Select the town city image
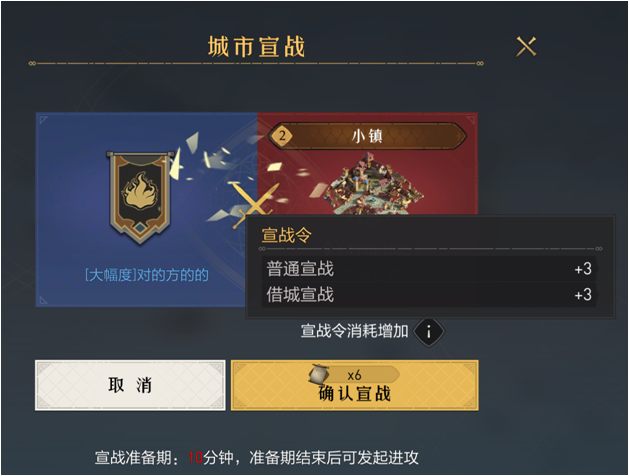The height and width of the screenshot is (476, 629). point(374,184)
